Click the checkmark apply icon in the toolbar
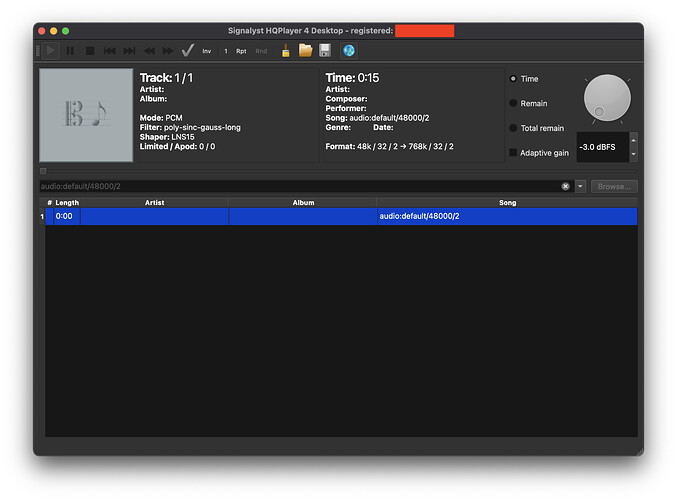 click(x=188, y=50)
